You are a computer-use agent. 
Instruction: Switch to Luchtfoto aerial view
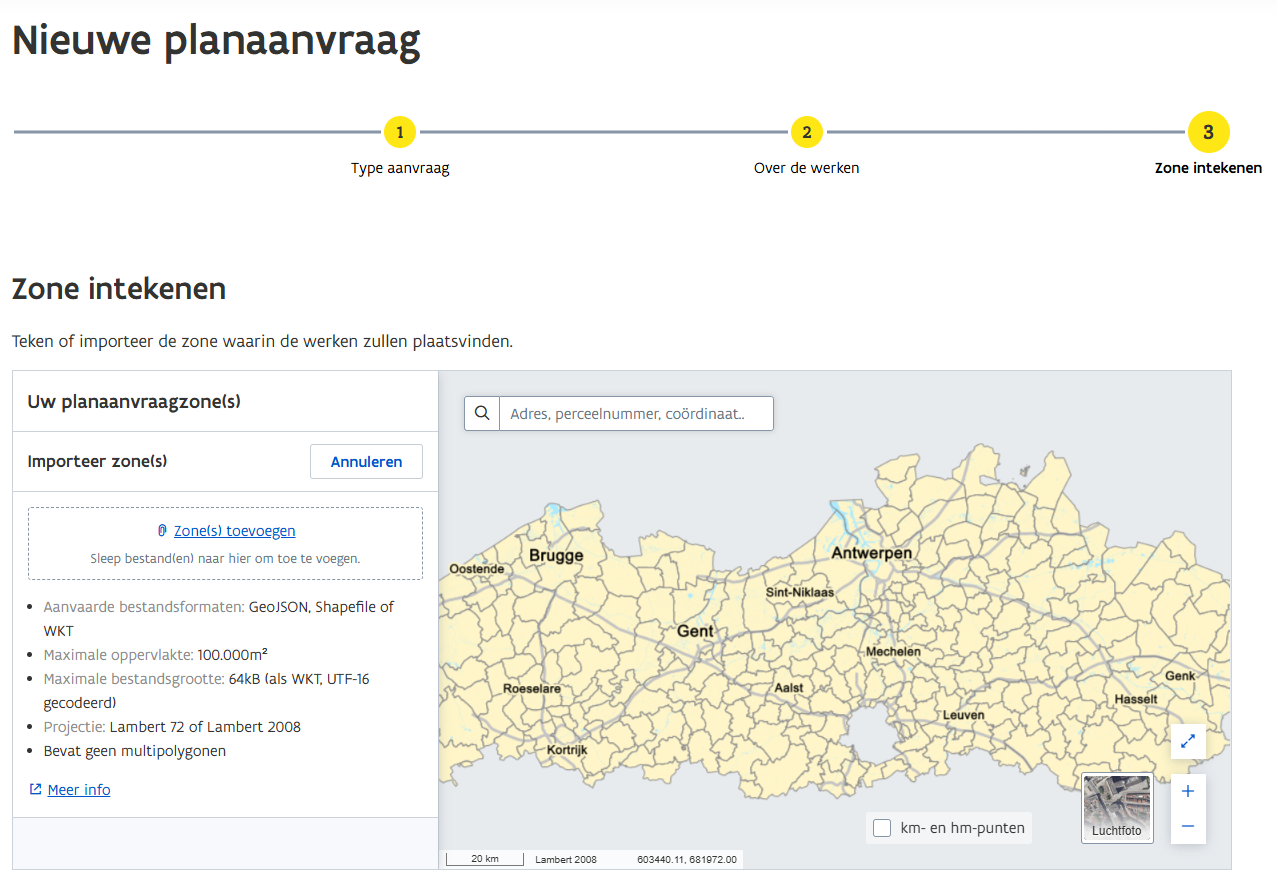(1117, 807)
